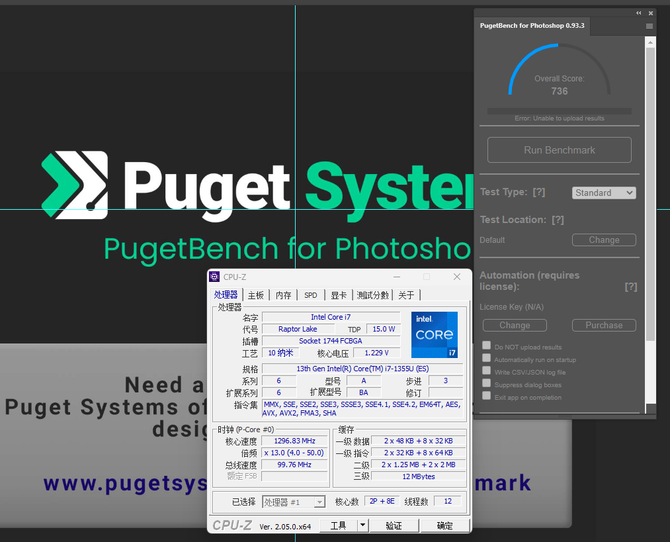
Task: Click the Purchase license button
Action: (x=604, y=325)
